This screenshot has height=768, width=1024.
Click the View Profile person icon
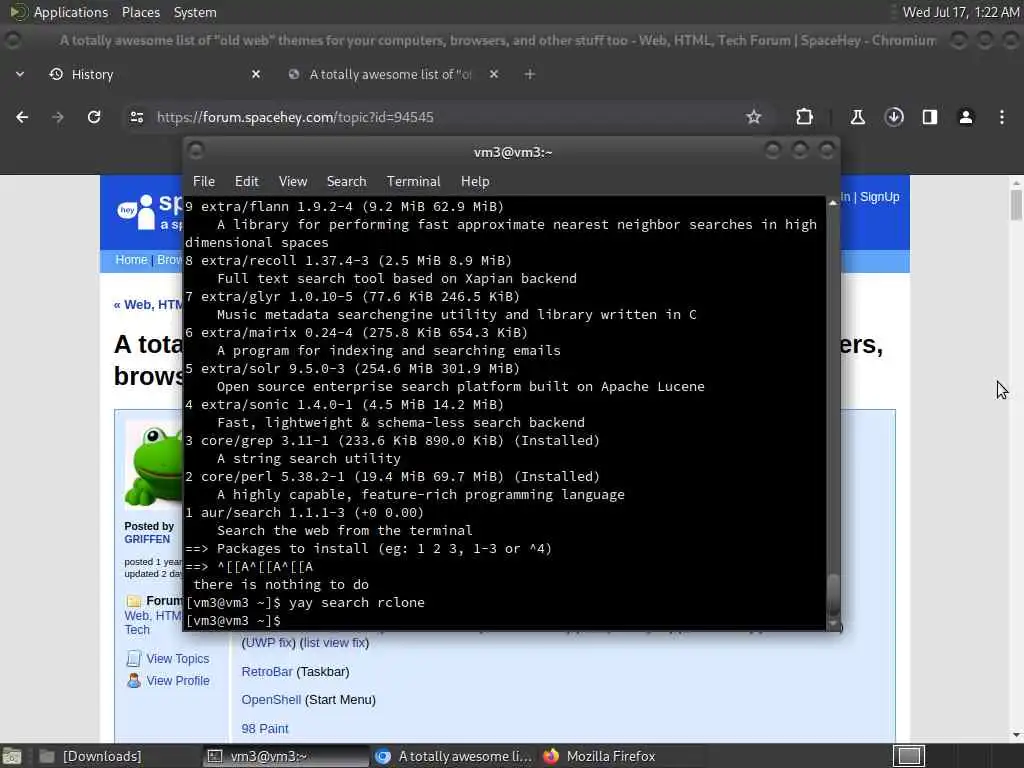(134, 680)
